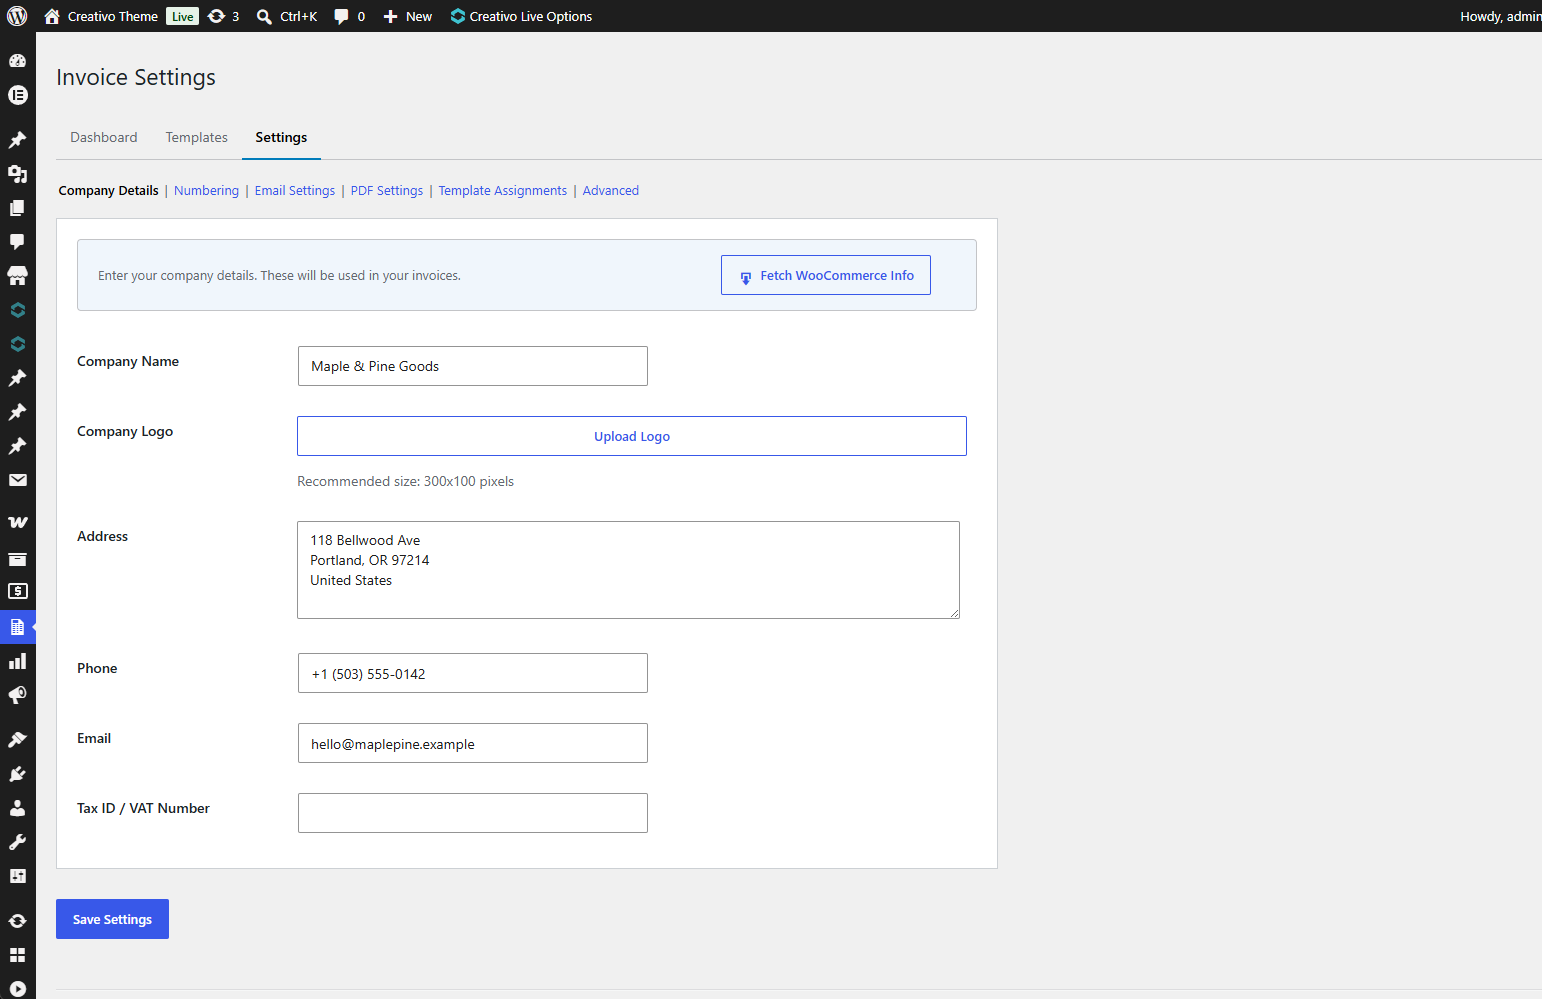1542x999 pixels.
Task: Open the Comments speech bubble in the sidebar
Action: tap(17, 242)
